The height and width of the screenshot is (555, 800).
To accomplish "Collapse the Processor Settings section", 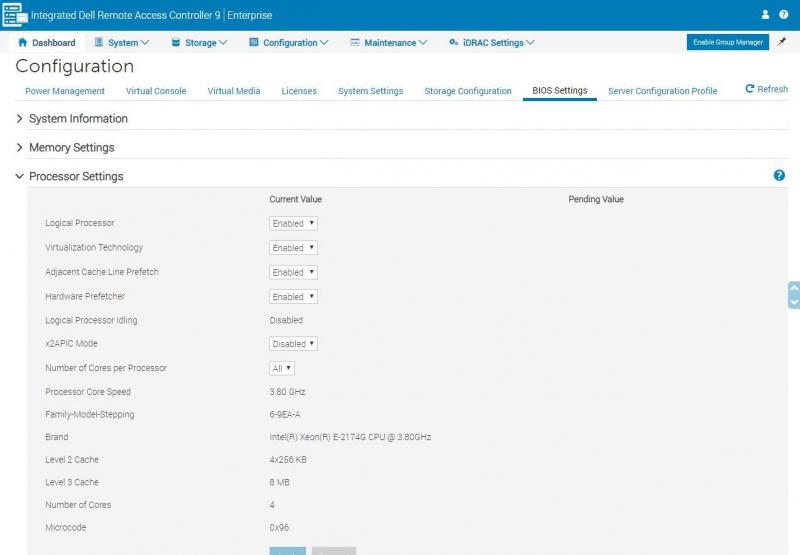I will [70, 176].
